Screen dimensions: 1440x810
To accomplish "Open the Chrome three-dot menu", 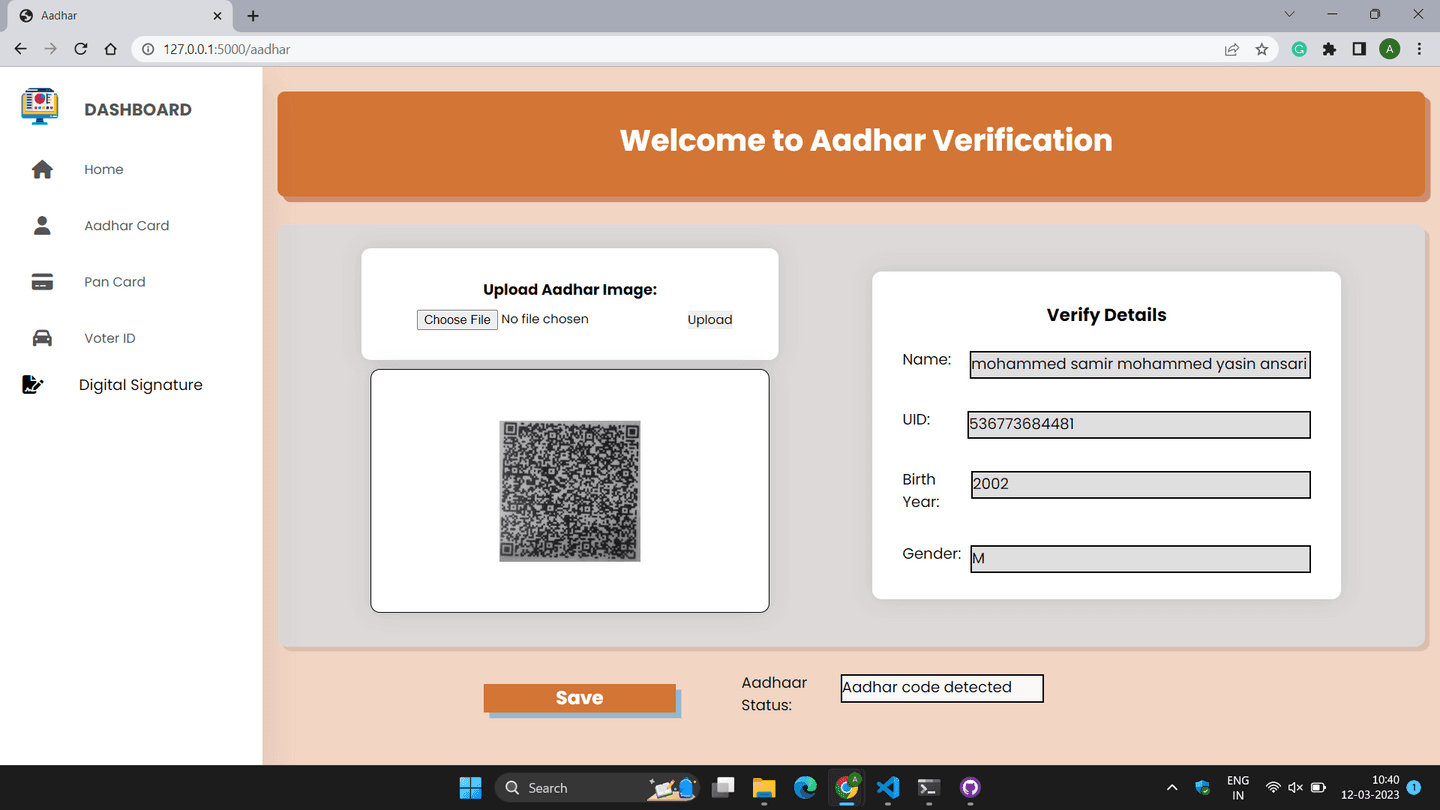I will [1419, 49].
